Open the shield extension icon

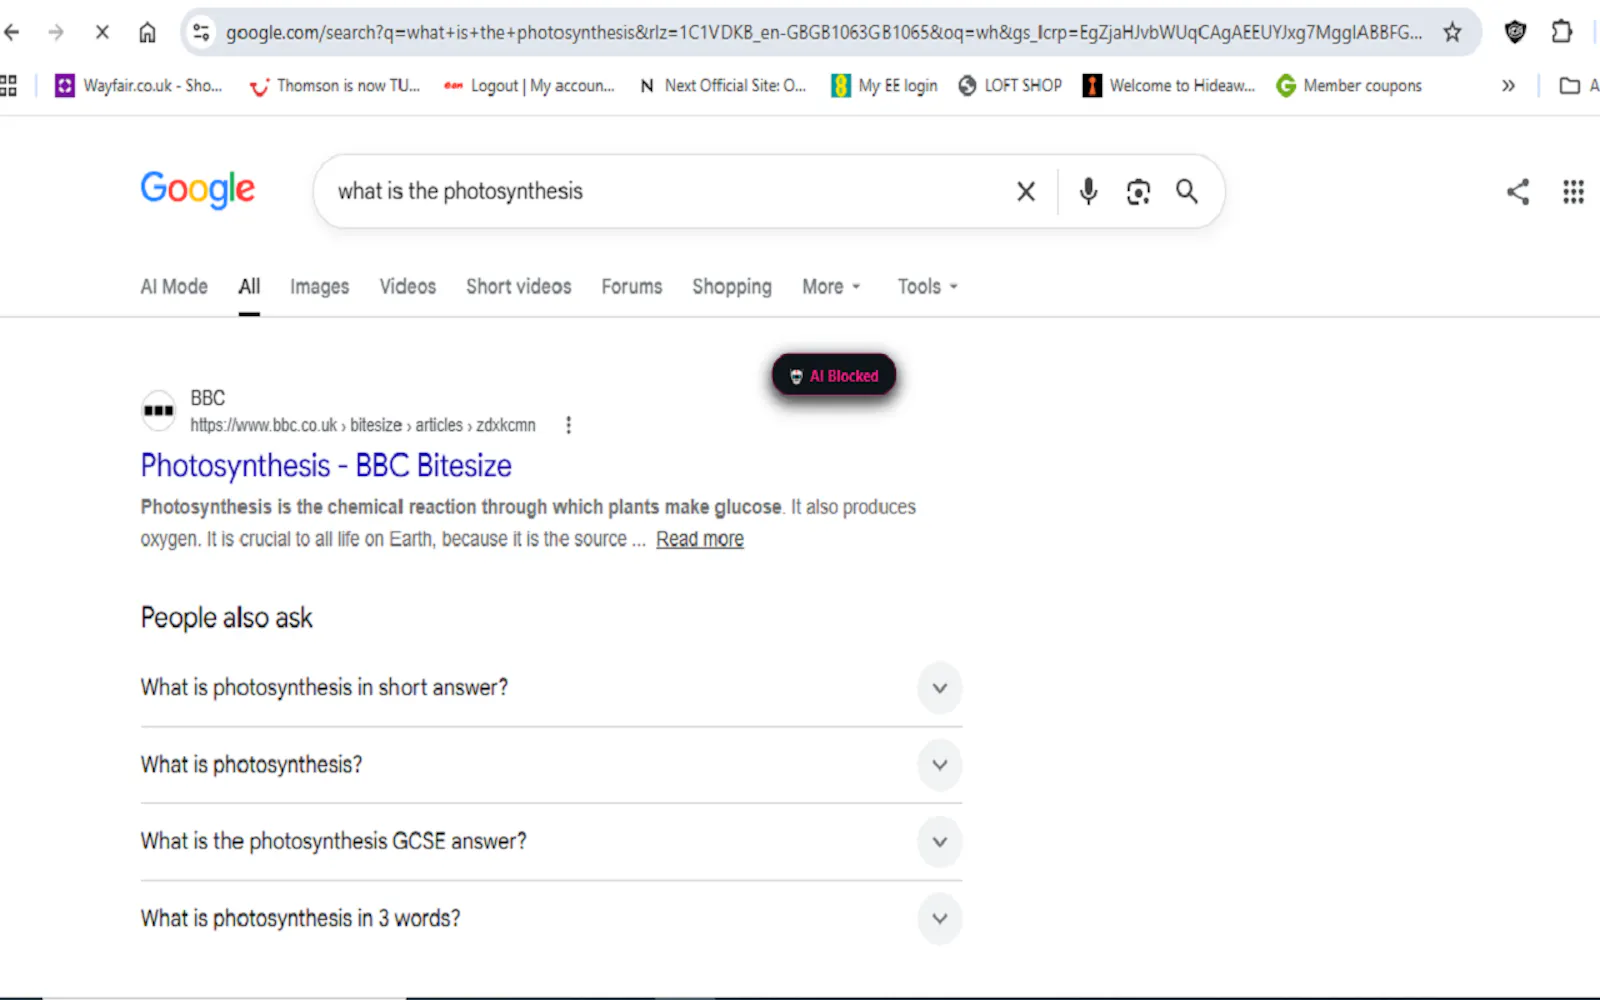click(x=1515, y=32)
